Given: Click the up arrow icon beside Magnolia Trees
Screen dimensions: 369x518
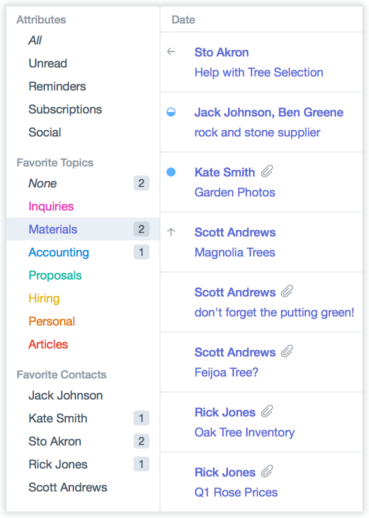Looking at the screenshot, I should [171, 232].
